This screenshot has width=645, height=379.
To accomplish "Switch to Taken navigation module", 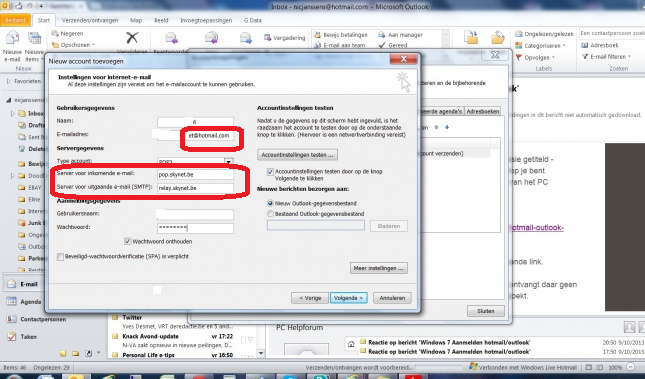I will point(23,337).
